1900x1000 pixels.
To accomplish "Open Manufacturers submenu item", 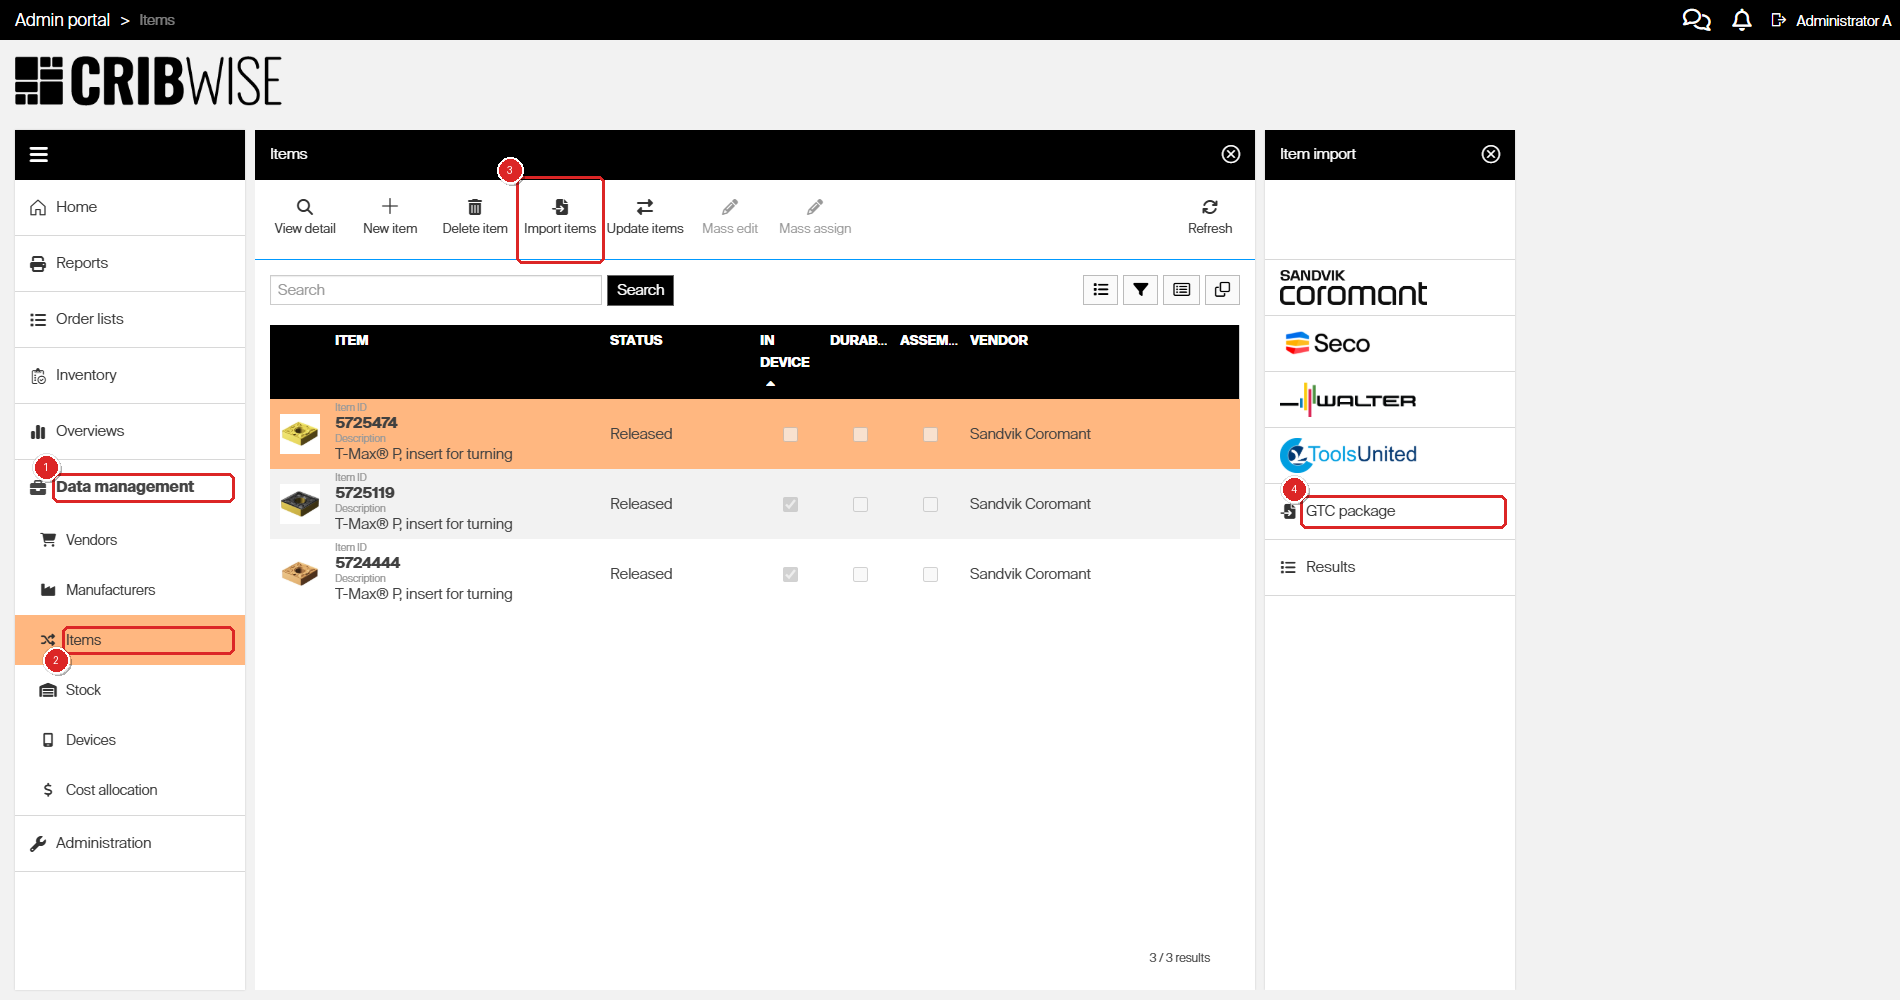I will (x=130, y=590).
